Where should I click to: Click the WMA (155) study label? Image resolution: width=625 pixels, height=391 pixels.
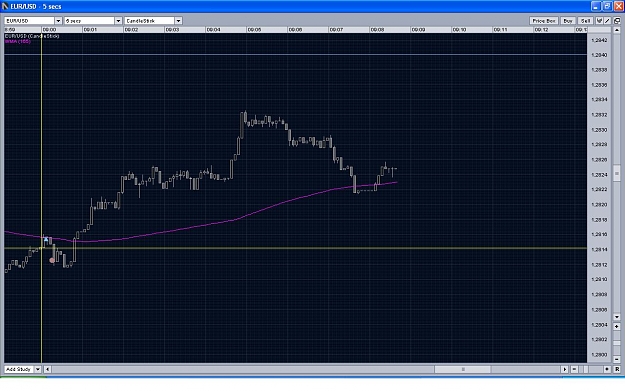point(18,41)
